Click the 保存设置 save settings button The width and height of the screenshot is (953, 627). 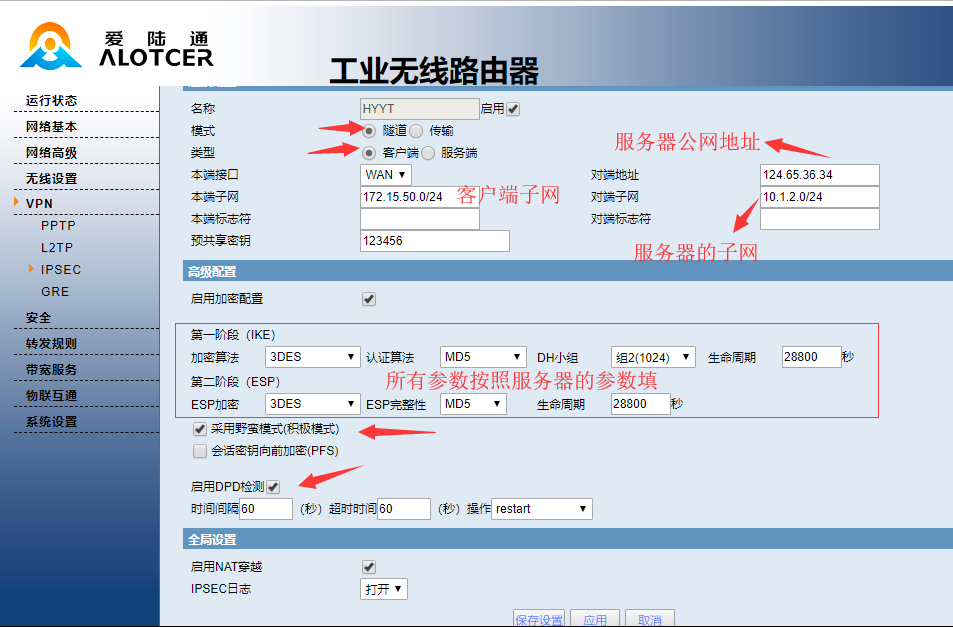click(x=539, y=619)
